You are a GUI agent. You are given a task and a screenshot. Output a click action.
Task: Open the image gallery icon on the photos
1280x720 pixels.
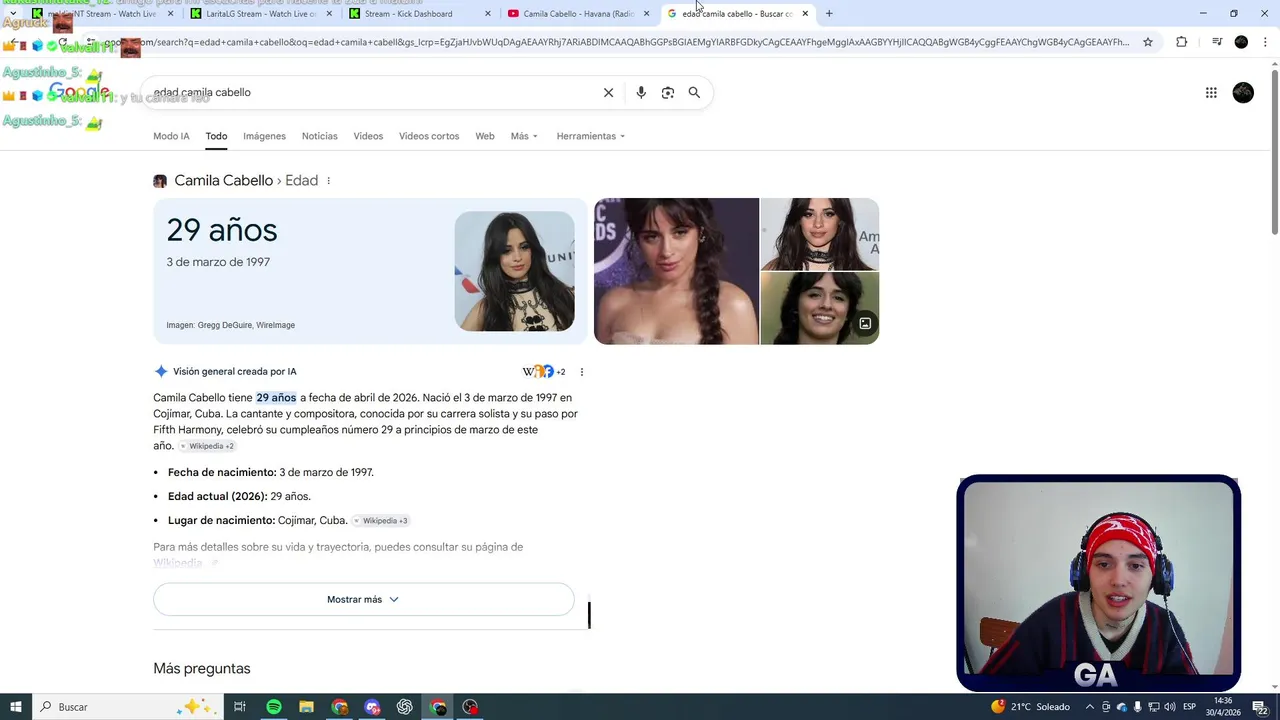coord(865,324)
